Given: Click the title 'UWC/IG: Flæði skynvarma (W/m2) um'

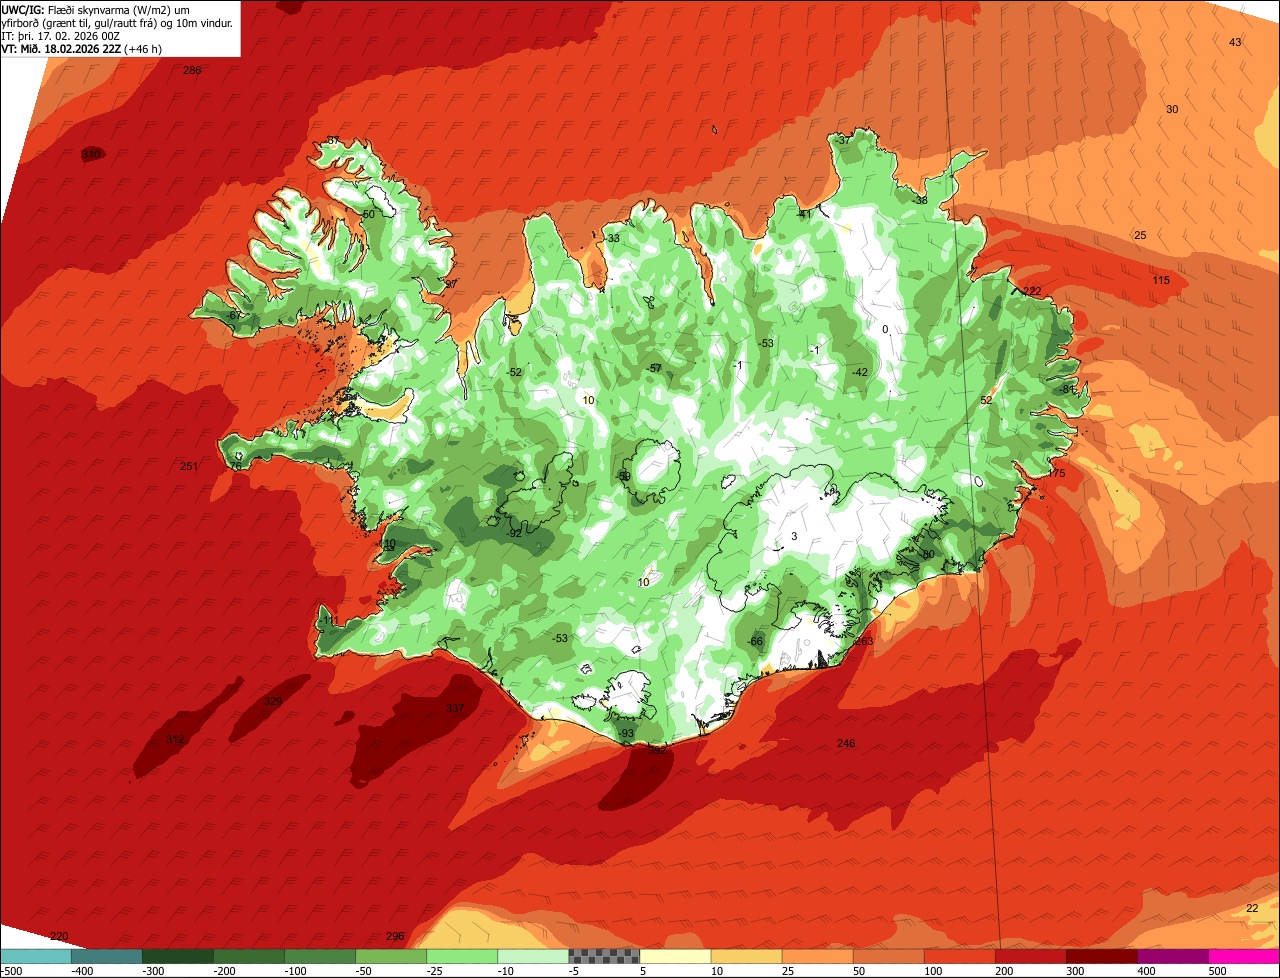Looking at the screenshot, I should click(x=96, y=9).
